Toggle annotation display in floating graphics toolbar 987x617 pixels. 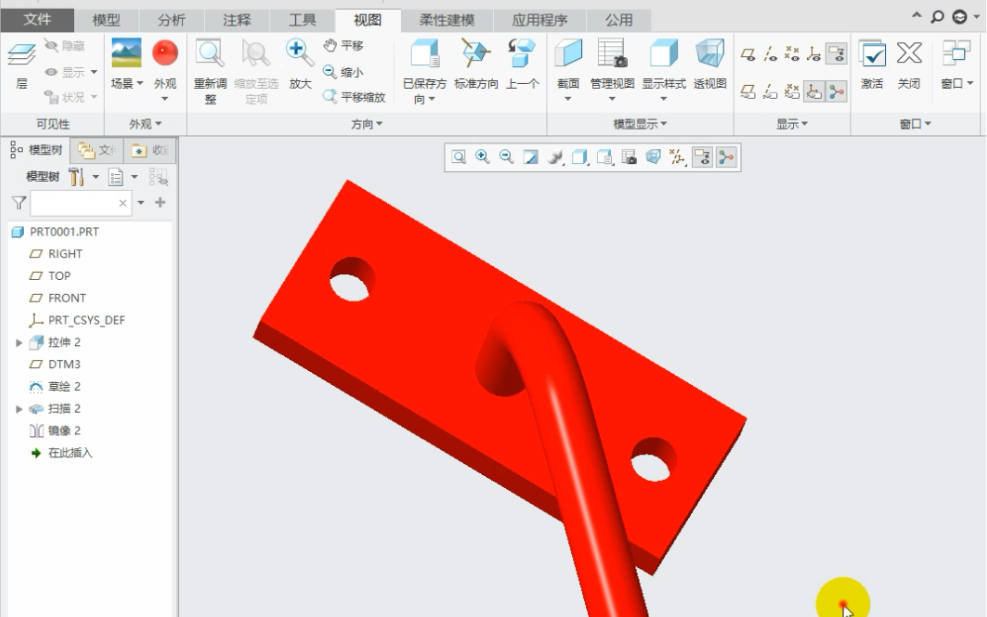(x=702, y=157)
